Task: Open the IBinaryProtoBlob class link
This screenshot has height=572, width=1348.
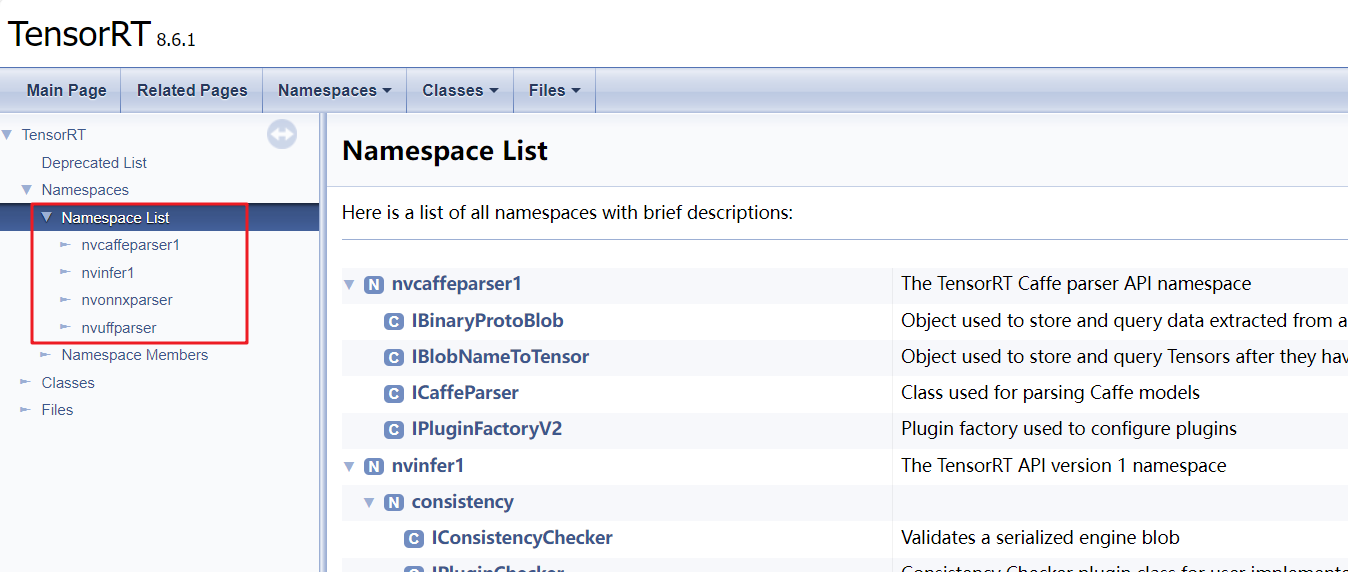Action: 488,321
